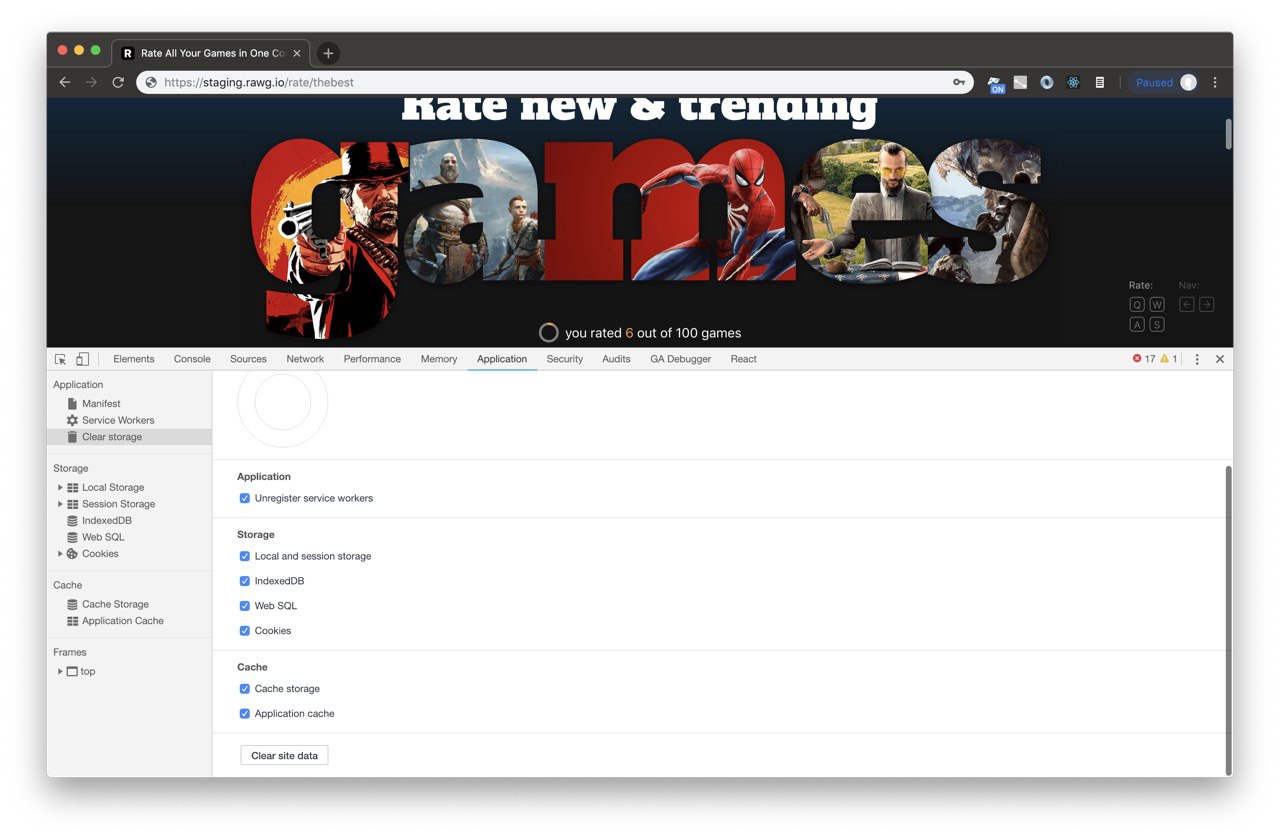1280x839 pixels.
Task: Expand the Session Storage tree node
Action: [x=60, y=504]
